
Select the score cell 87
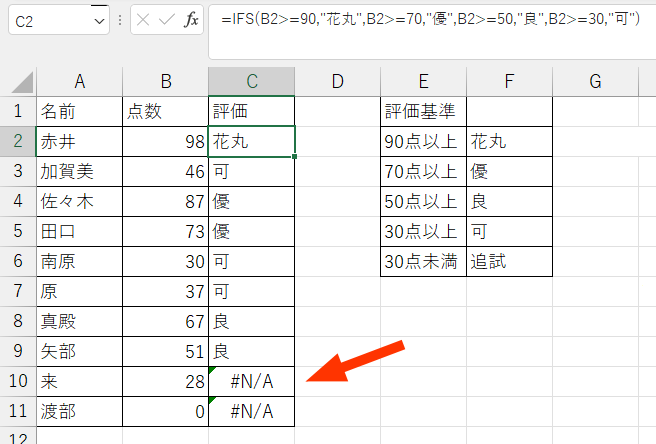click(166, 201)
